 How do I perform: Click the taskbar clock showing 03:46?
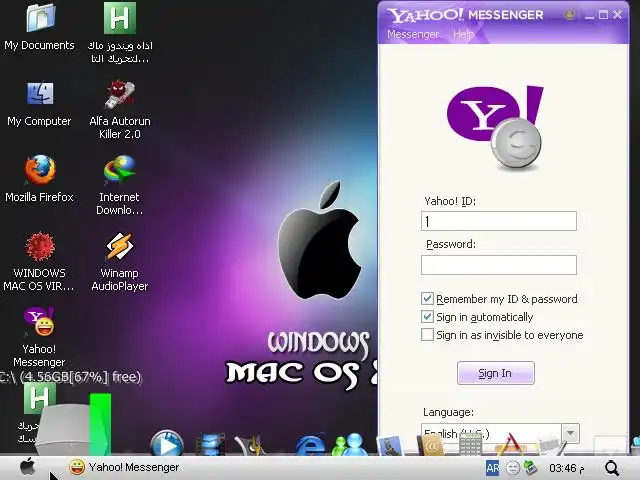[567, 468]
